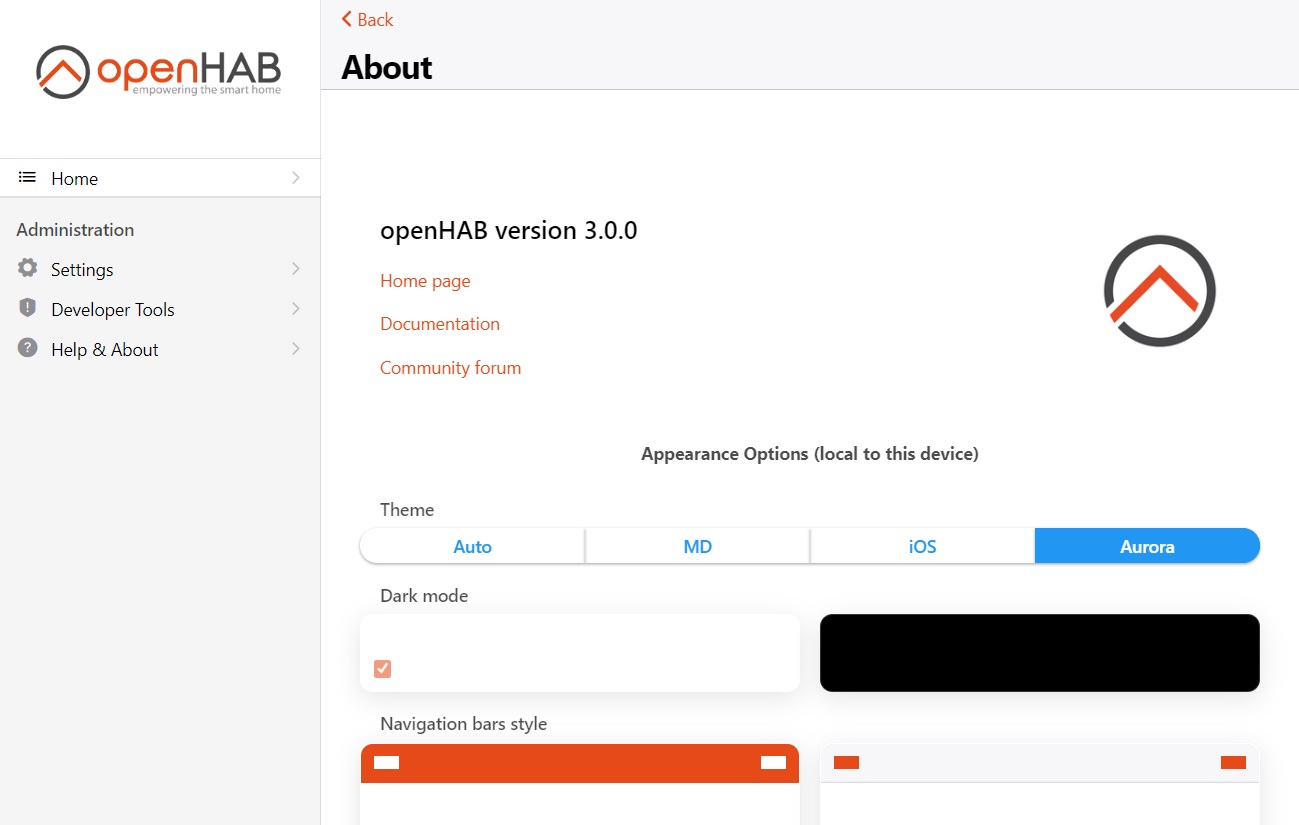This screenshot has height=825, width=1299.
Task: Open the Documentation link
Action: point(440,324)
